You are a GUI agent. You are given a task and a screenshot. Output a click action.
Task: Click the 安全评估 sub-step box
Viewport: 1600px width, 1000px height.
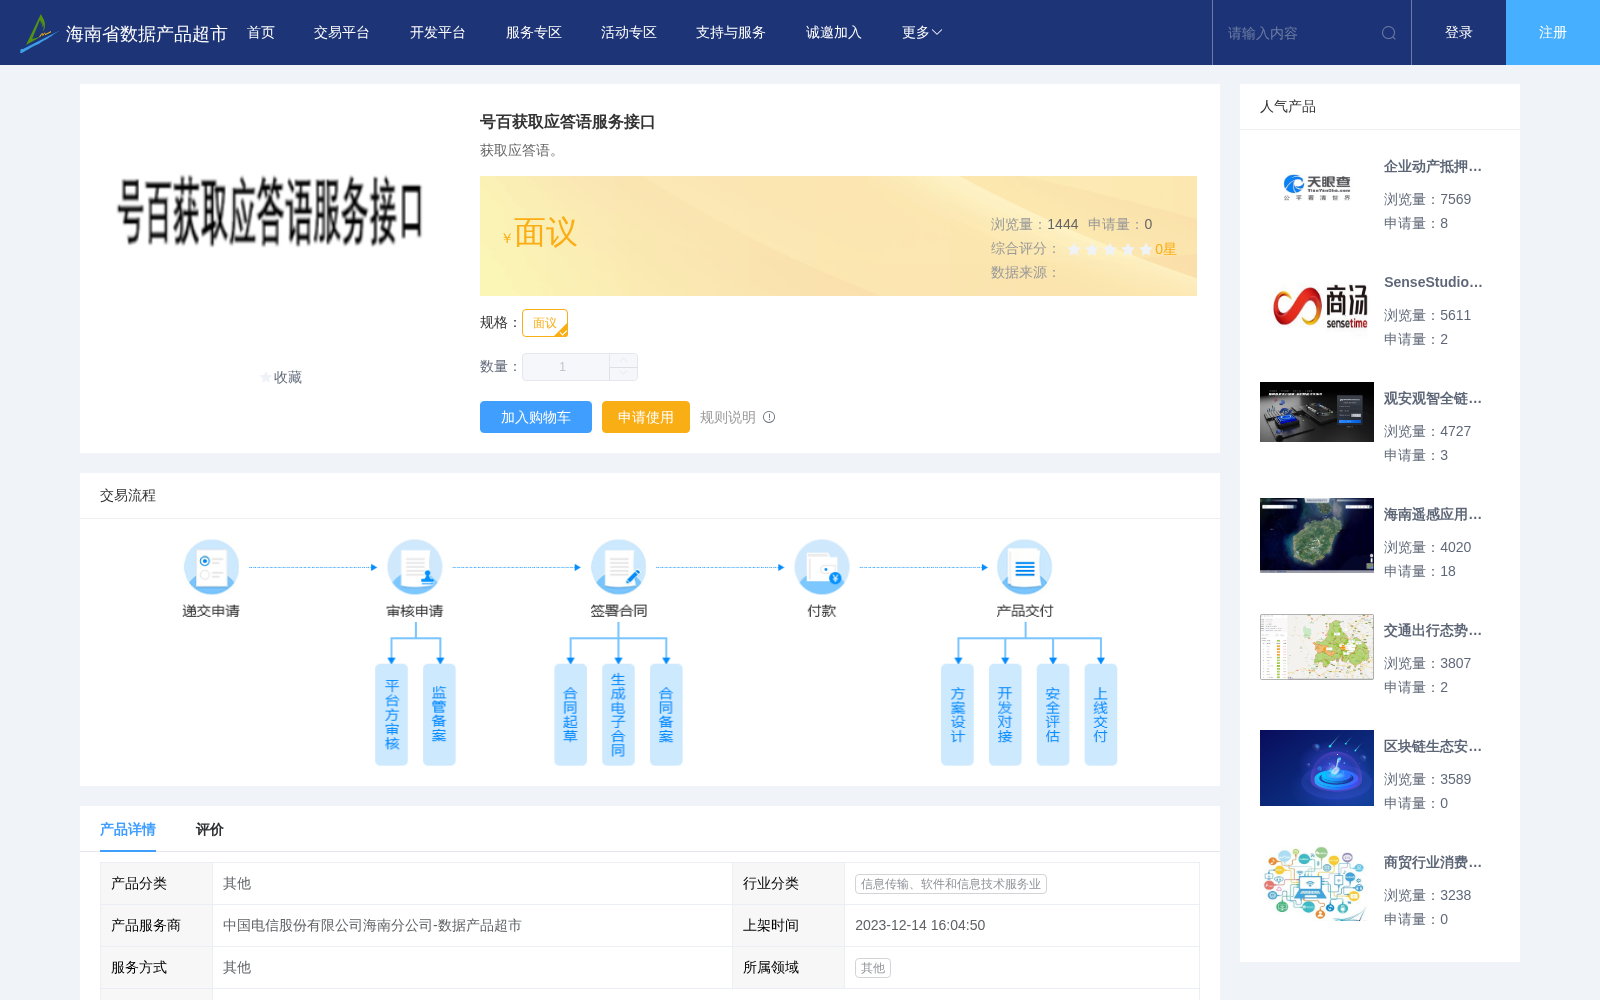[1053, 714]
